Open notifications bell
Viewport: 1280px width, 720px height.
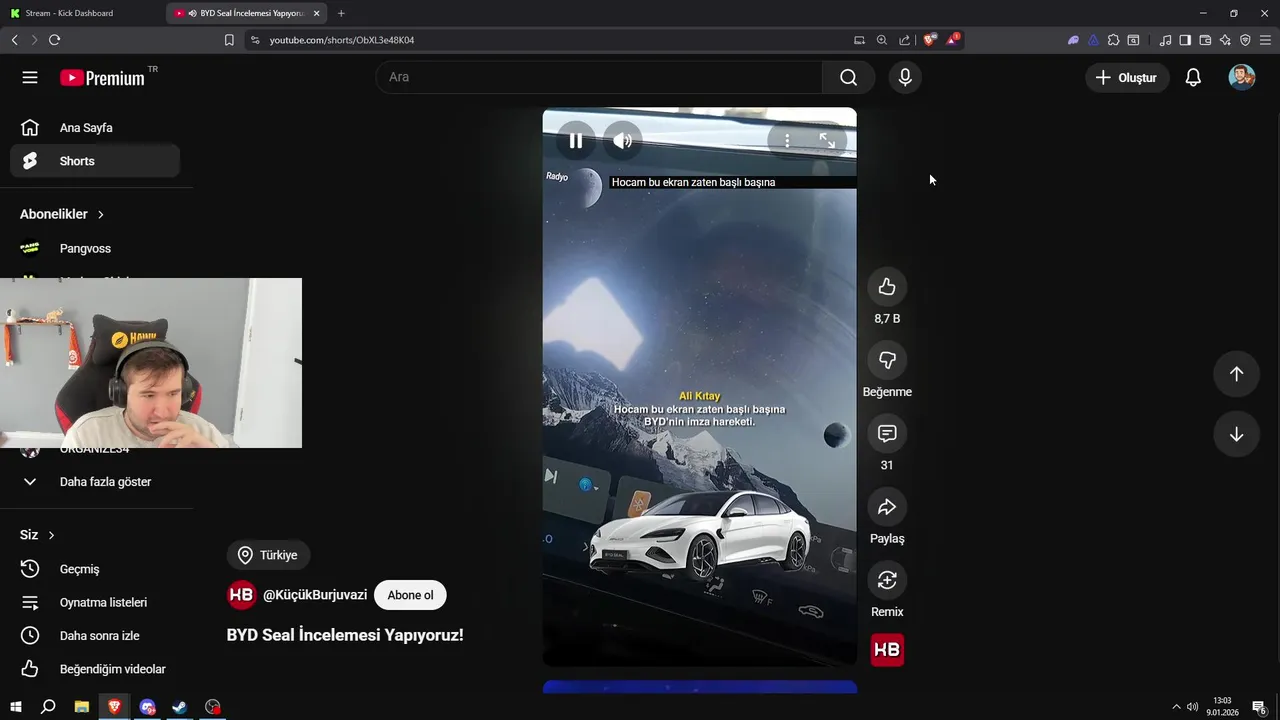click(x=1193, y=77)
